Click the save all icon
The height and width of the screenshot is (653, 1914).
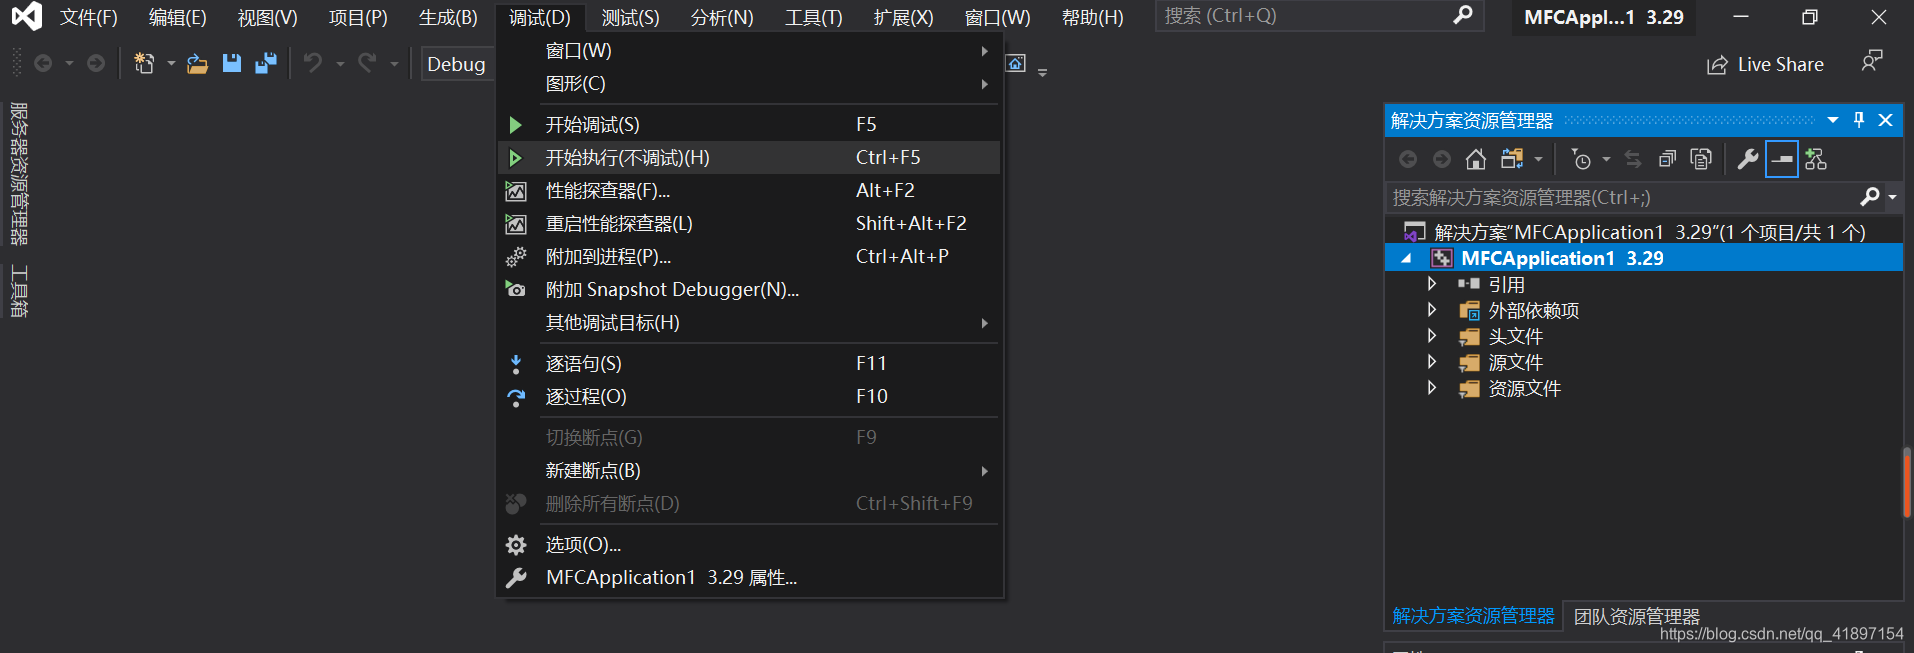[x=266, y=63]
